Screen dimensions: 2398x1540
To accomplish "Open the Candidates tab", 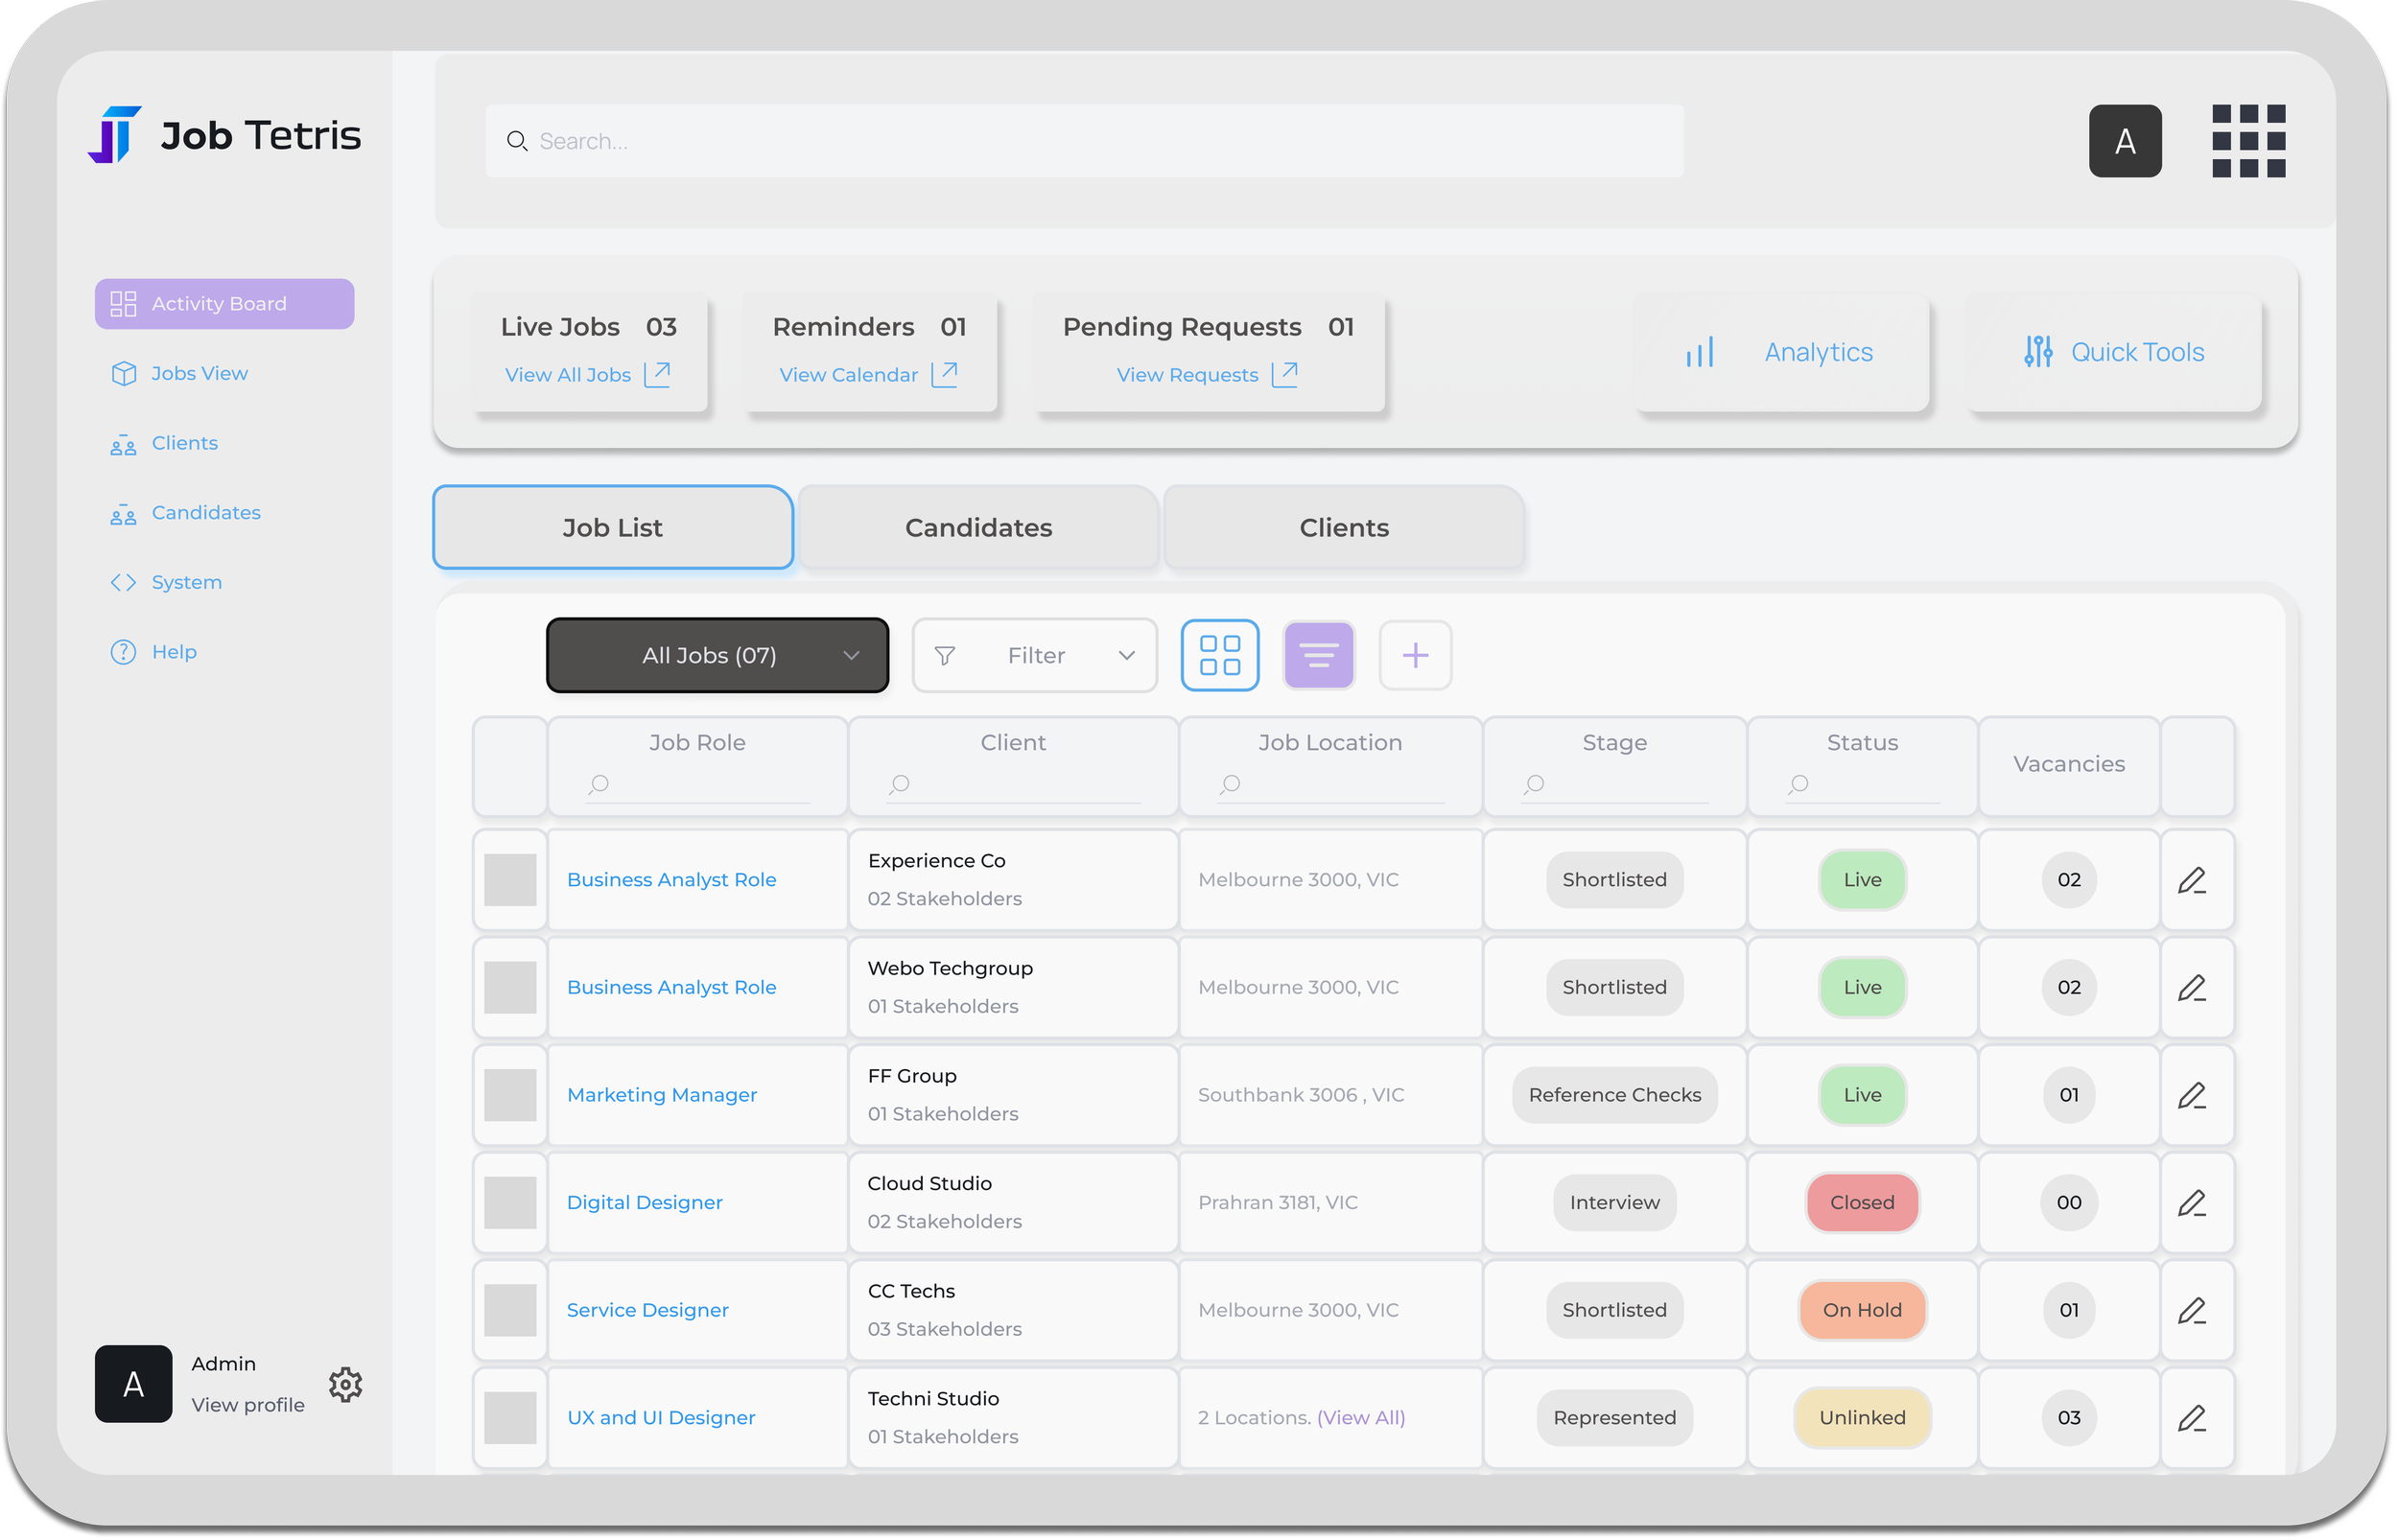I will pos(977,527).
